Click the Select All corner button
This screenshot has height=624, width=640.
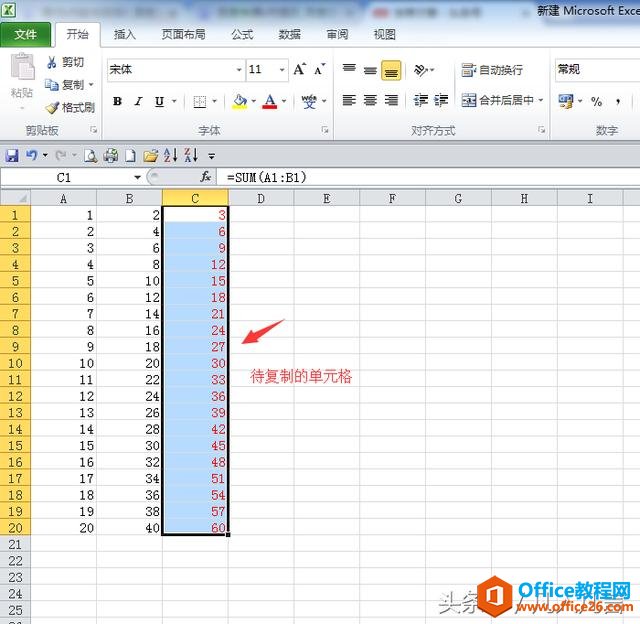(15, 198)
